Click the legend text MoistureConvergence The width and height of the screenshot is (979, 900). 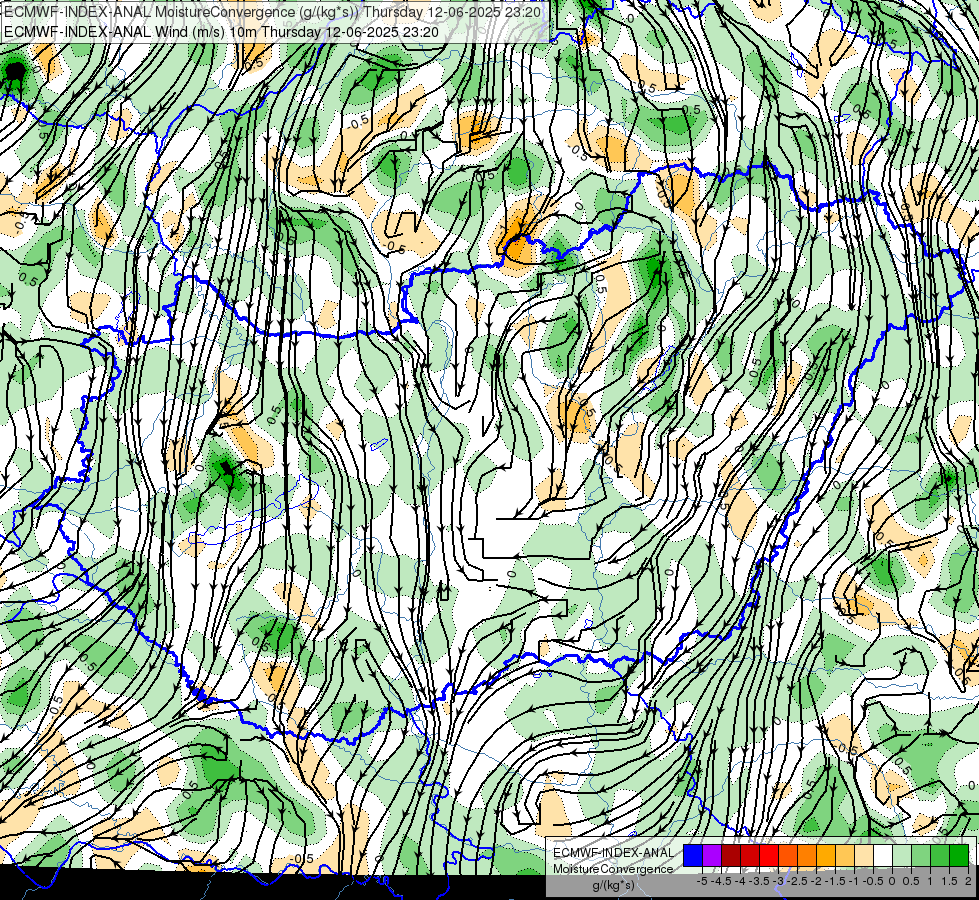click(x=613, y=869)
